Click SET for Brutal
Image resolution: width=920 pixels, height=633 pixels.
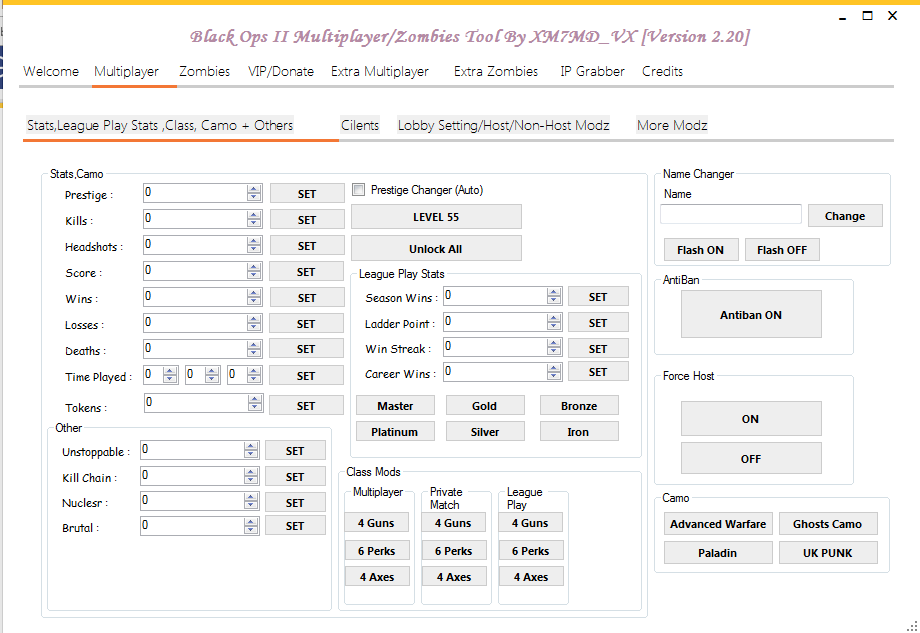pos(295,526)
